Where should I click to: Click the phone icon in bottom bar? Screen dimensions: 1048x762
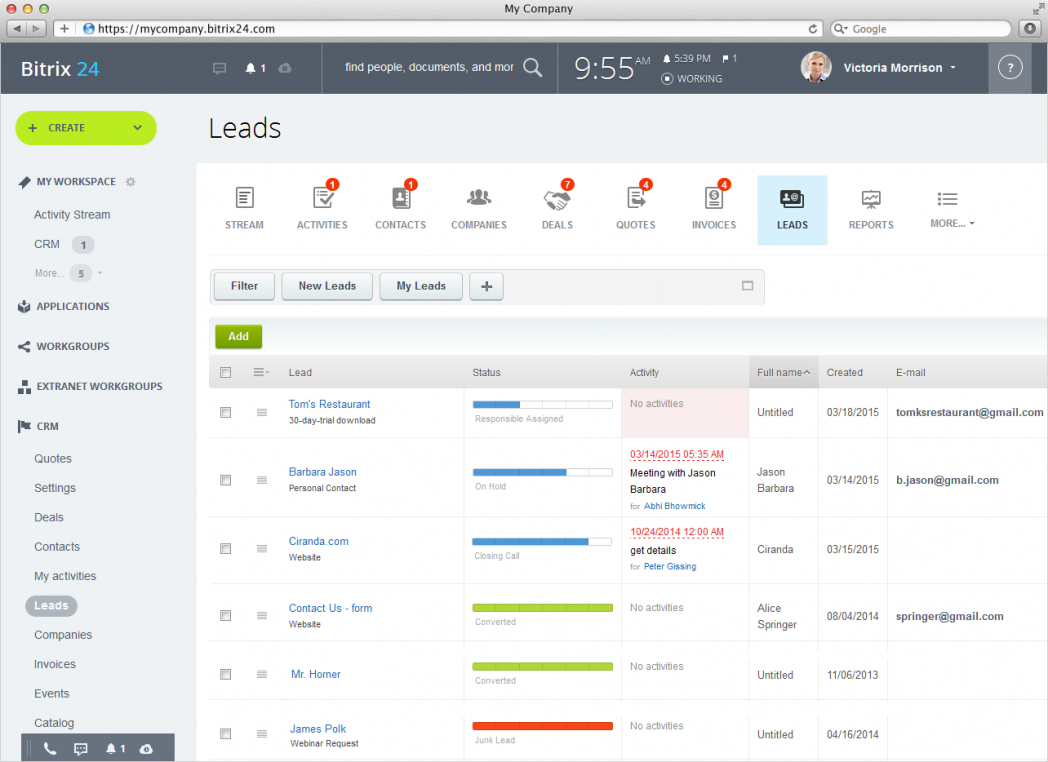click(x=50, y=748)
